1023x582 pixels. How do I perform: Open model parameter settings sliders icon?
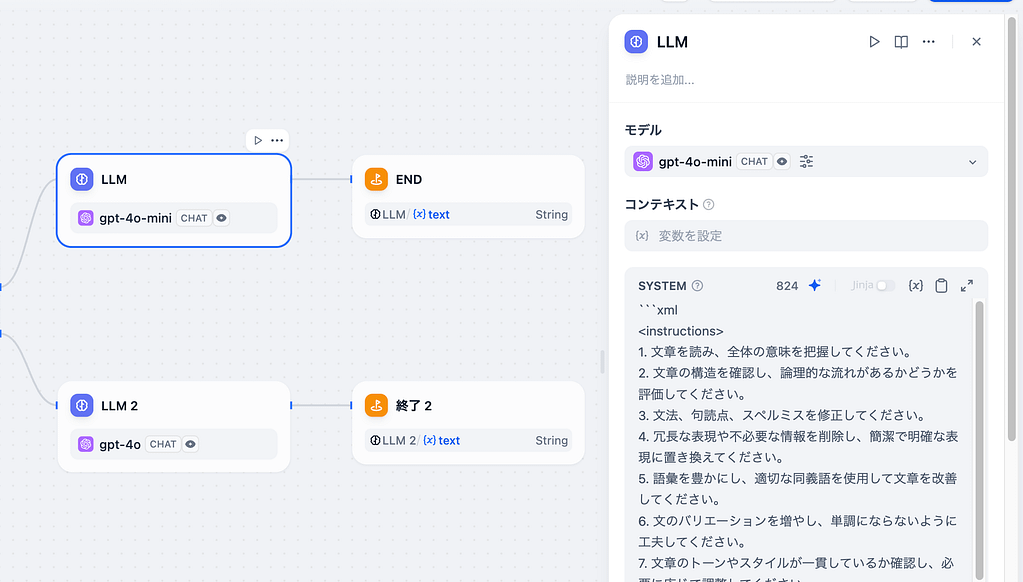point(807,161)
